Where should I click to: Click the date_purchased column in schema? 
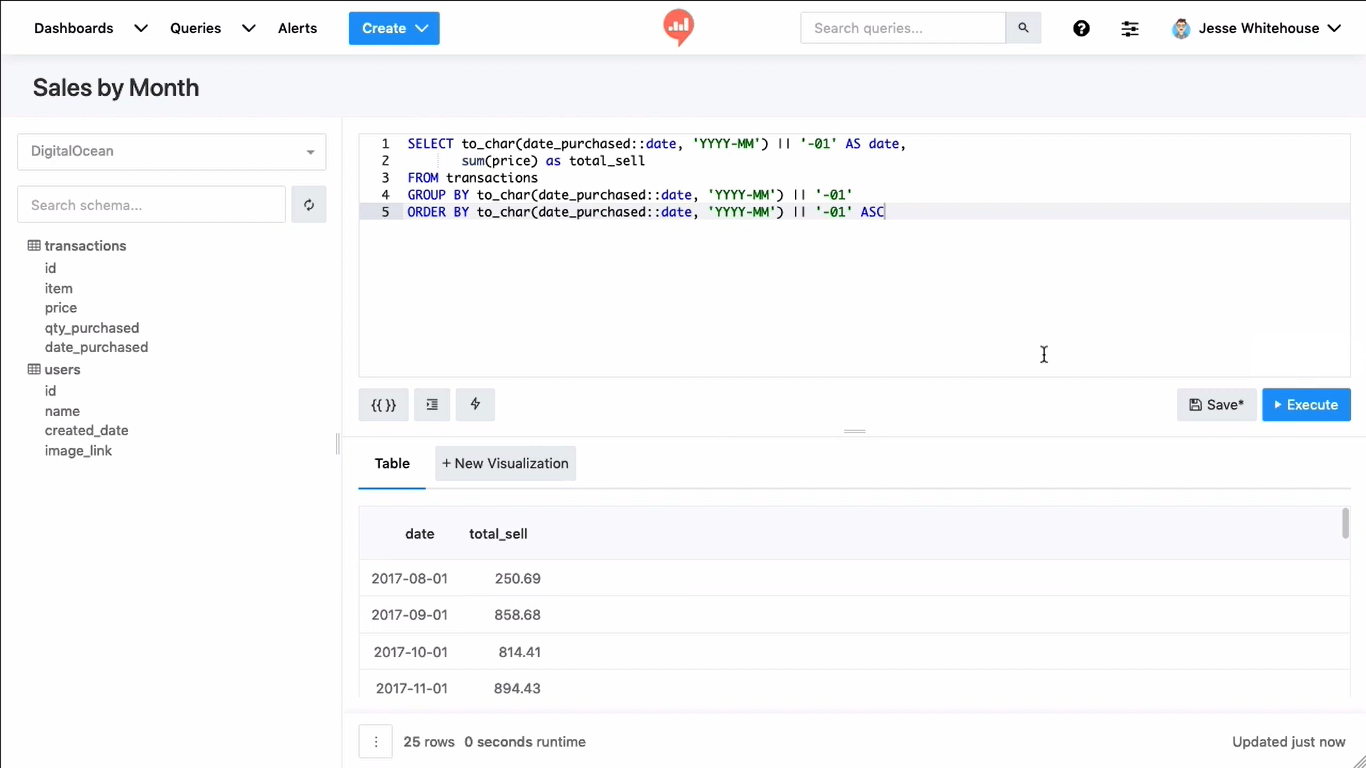(x=96, y=348)
